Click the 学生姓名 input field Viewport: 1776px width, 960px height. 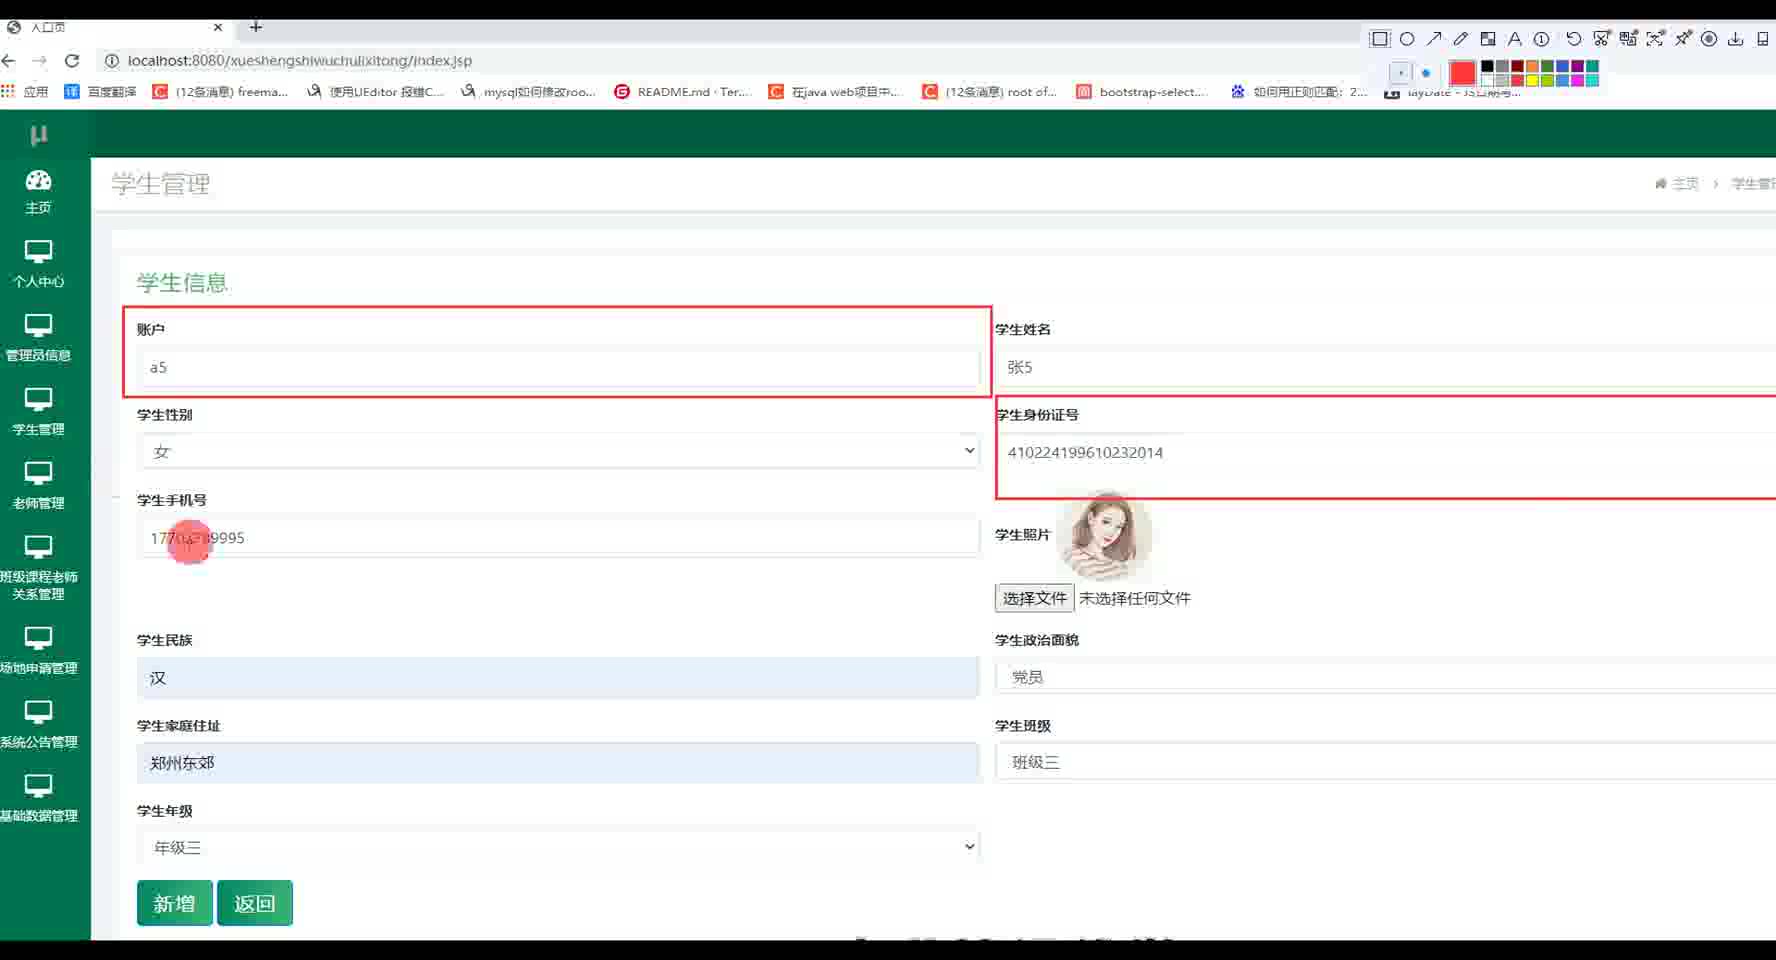1385,367
